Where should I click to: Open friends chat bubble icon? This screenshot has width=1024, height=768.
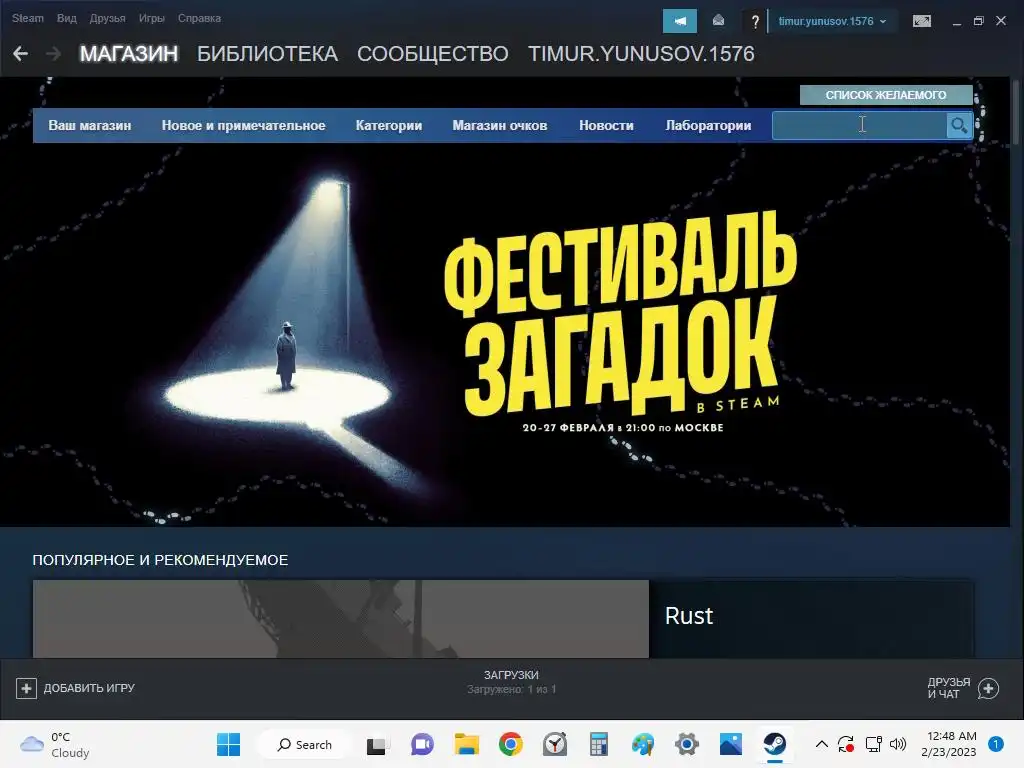click(x=988, y=688)
